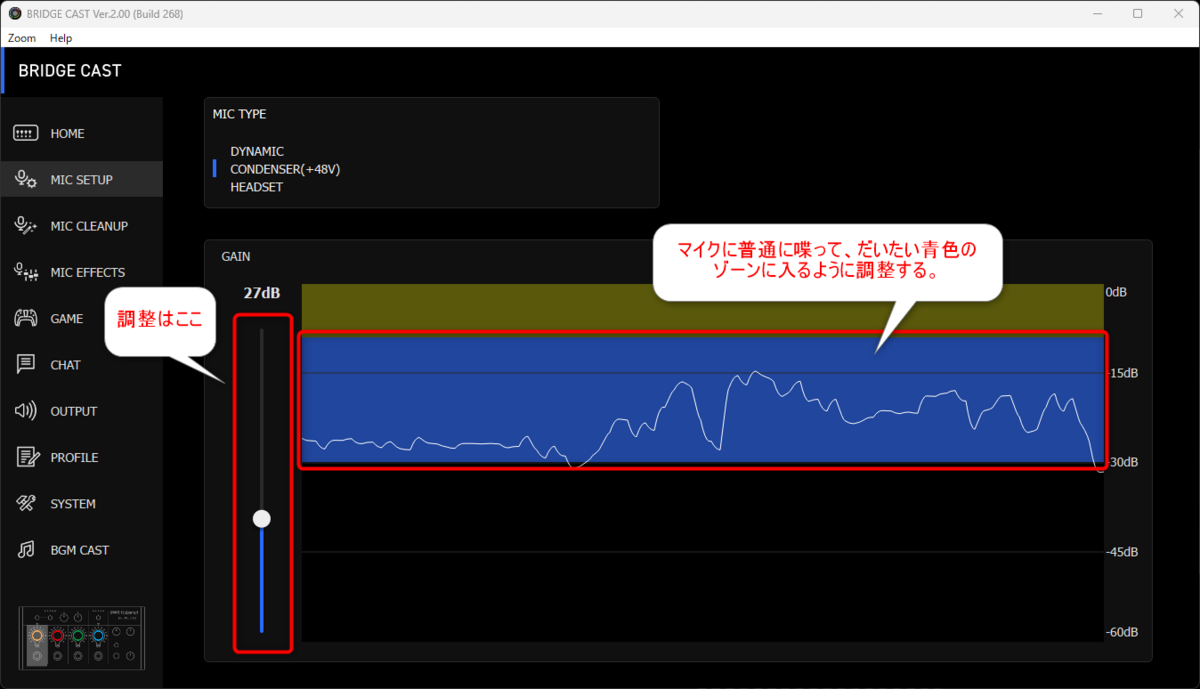Click the GAME controller icon
The width and height of the screenshot is (1200, 689).
click(x=26, y=318)
